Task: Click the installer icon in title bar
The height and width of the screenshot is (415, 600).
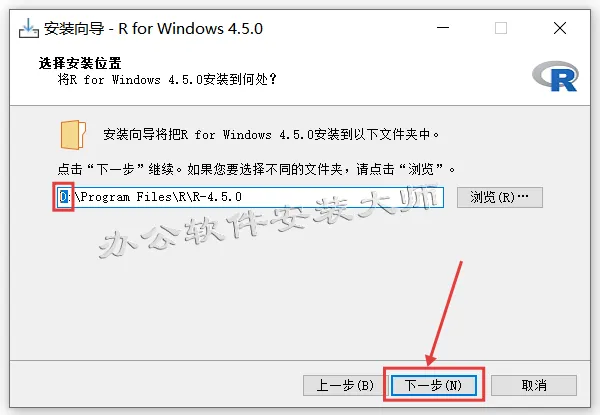Action: pyautogui.click(x=29, y=29)
